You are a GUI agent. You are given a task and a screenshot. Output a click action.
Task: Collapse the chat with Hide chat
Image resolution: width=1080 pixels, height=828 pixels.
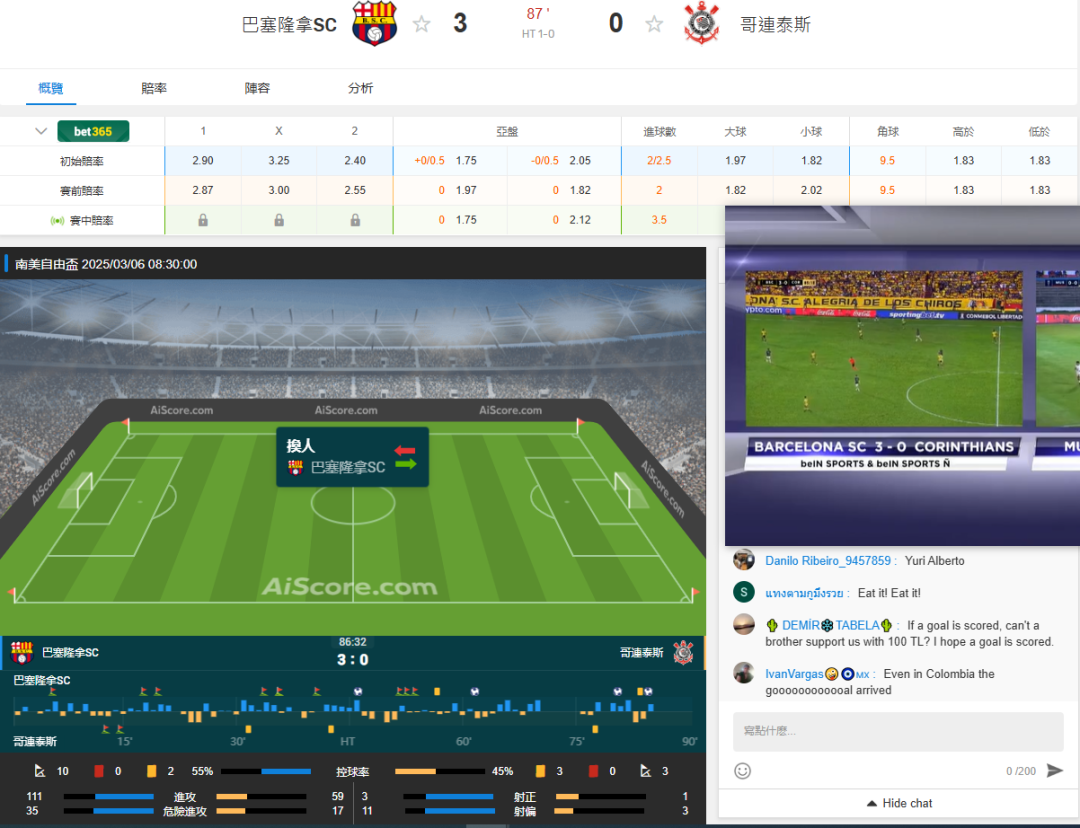(x=899, y=803)
